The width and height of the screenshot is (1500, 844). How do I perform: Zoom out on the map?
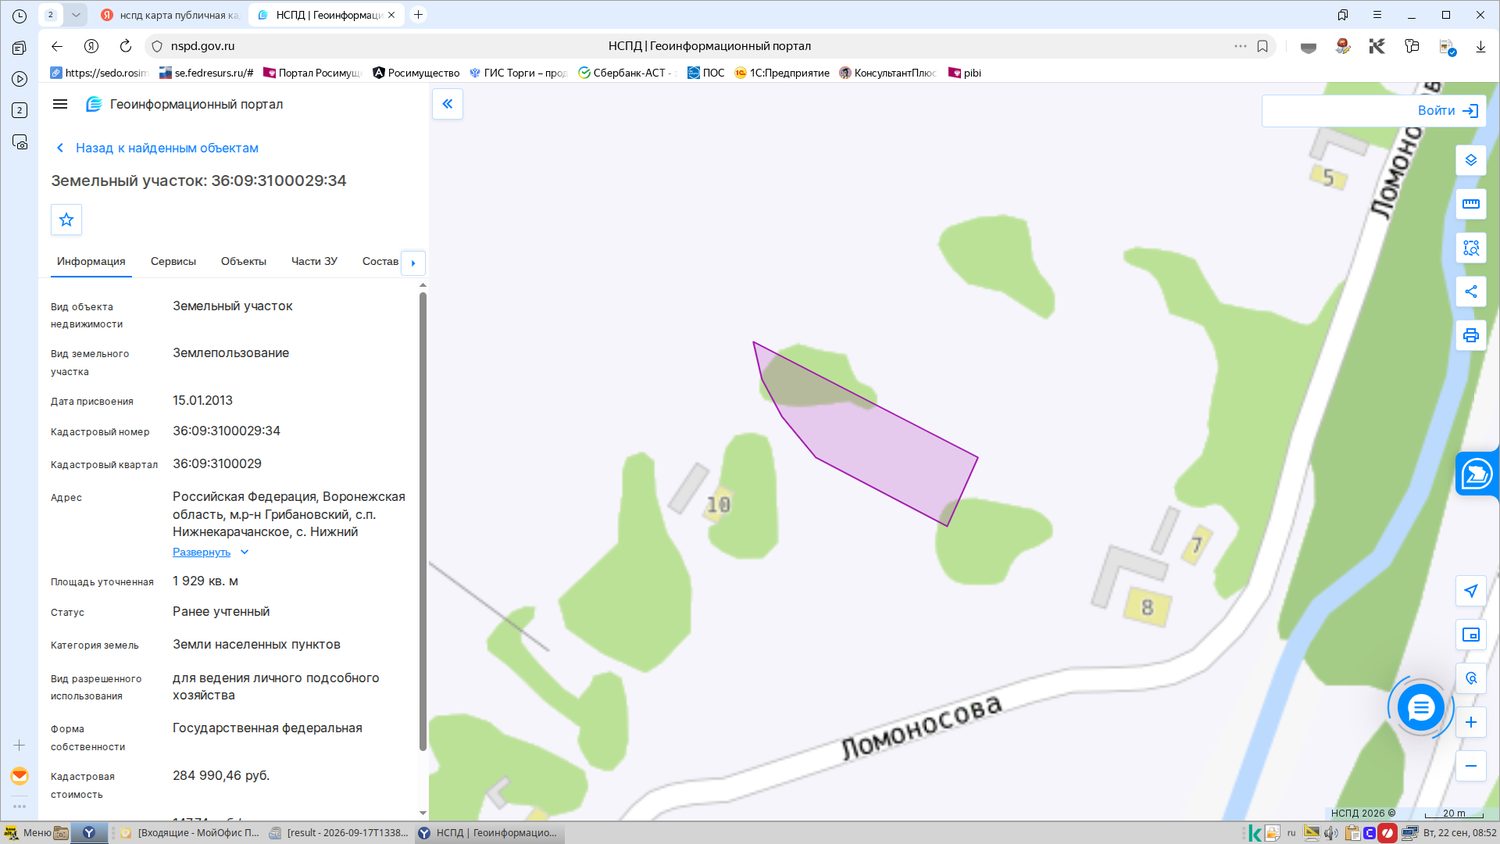pyautogui.click(x=1470, y=766)
